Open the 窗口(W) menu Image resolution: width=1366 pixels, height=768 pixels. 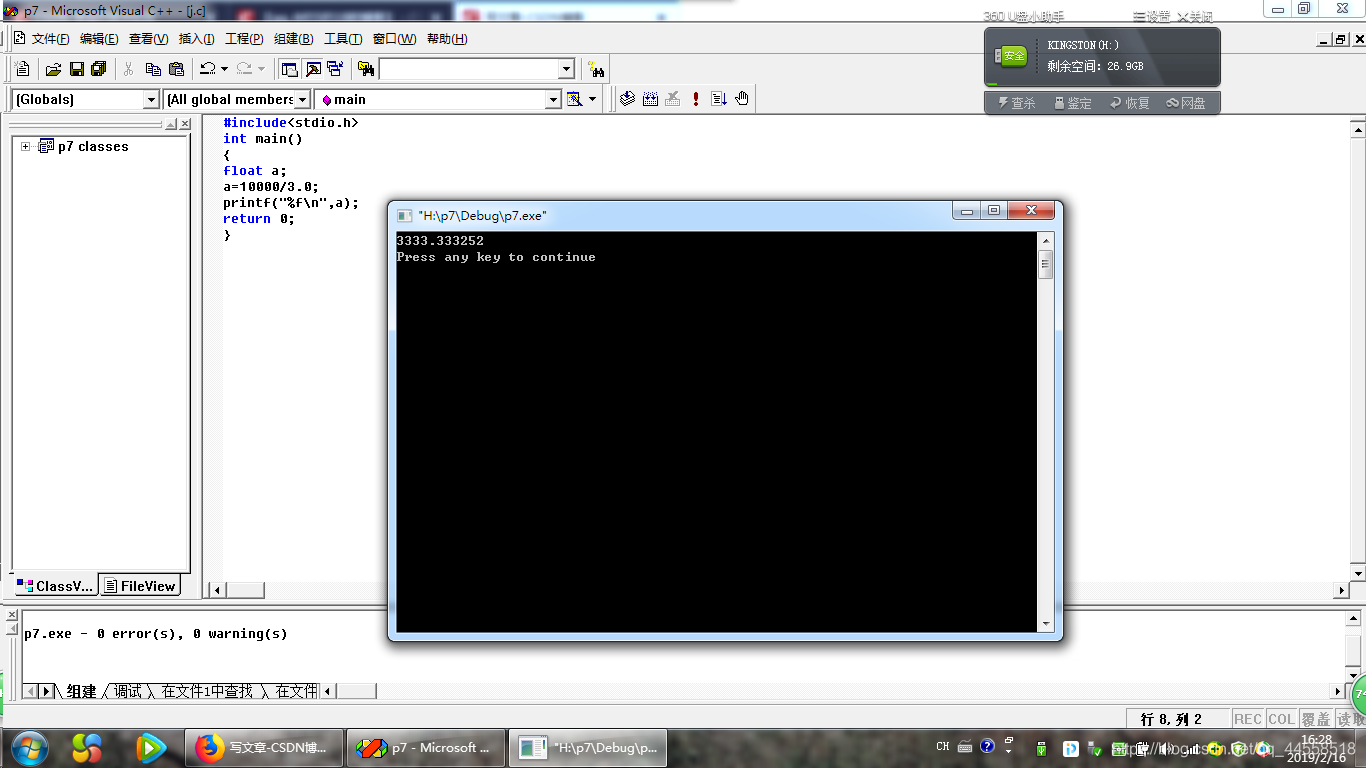pyautogui.click(x=394, y=39)
